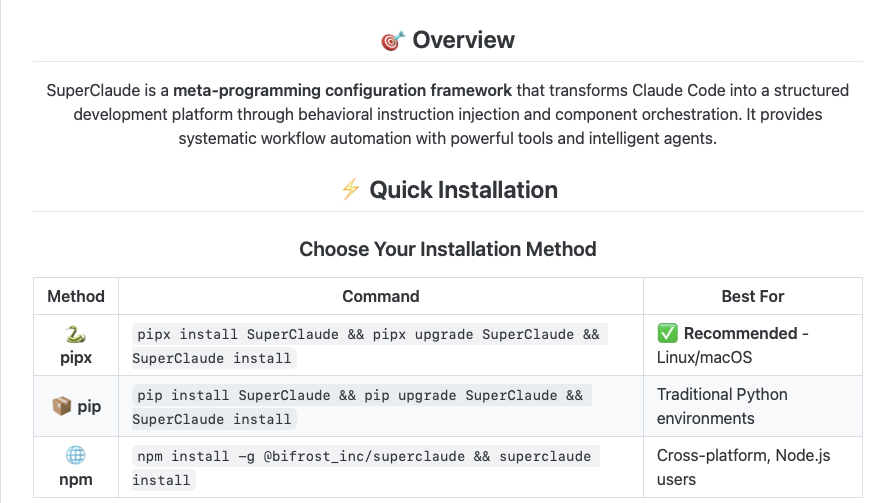This screenshot has height=503, width=895.
Task: Click the Best For column header
Action: [x=753, y=296]
